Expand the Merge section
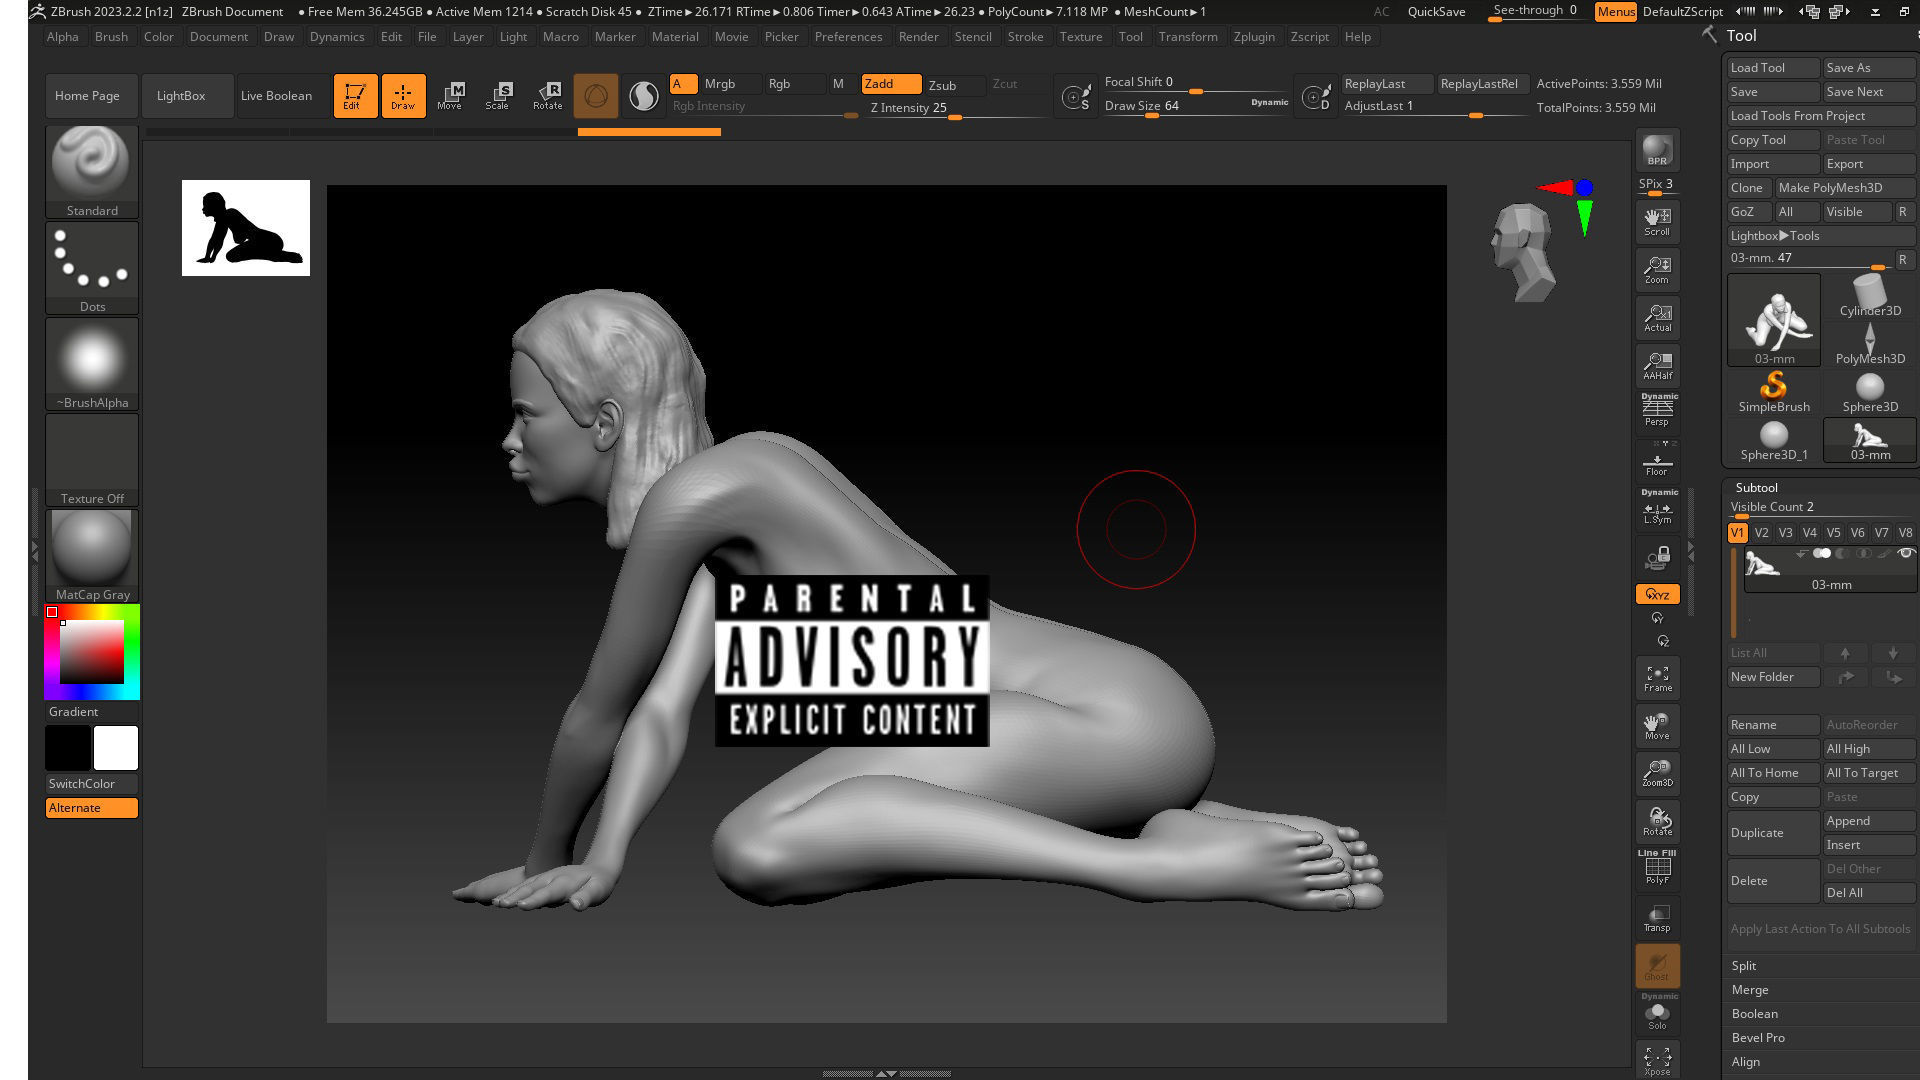The height and width of the screenshot is (1080, 1920). click(1750, 990)
